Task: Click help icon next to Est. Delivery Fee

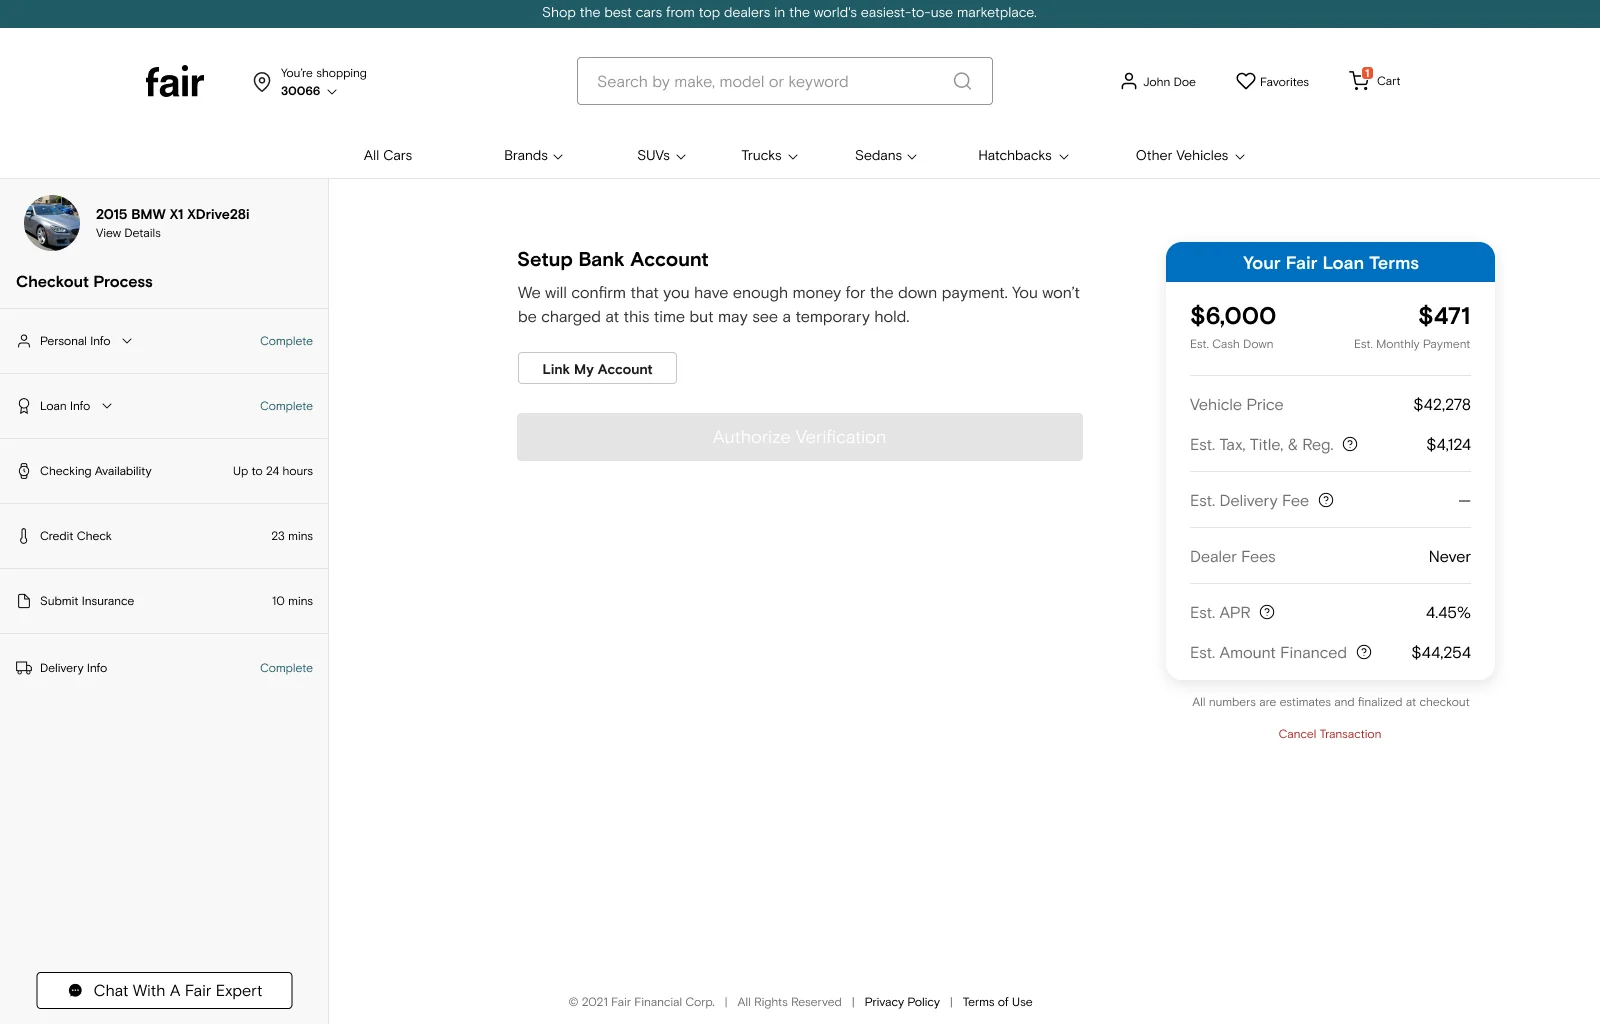Action: point(1326,500)
